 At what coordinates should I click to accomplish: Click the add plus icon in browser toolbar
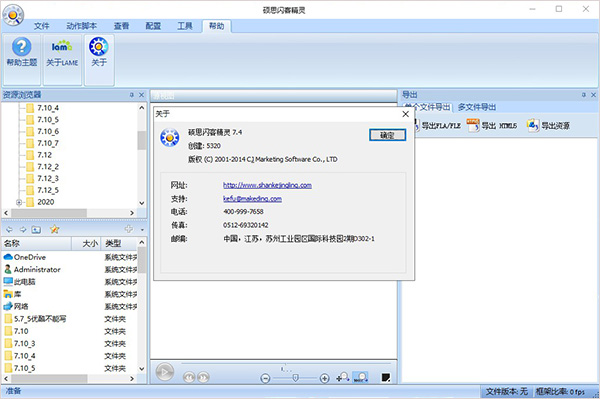pos(129,229)
